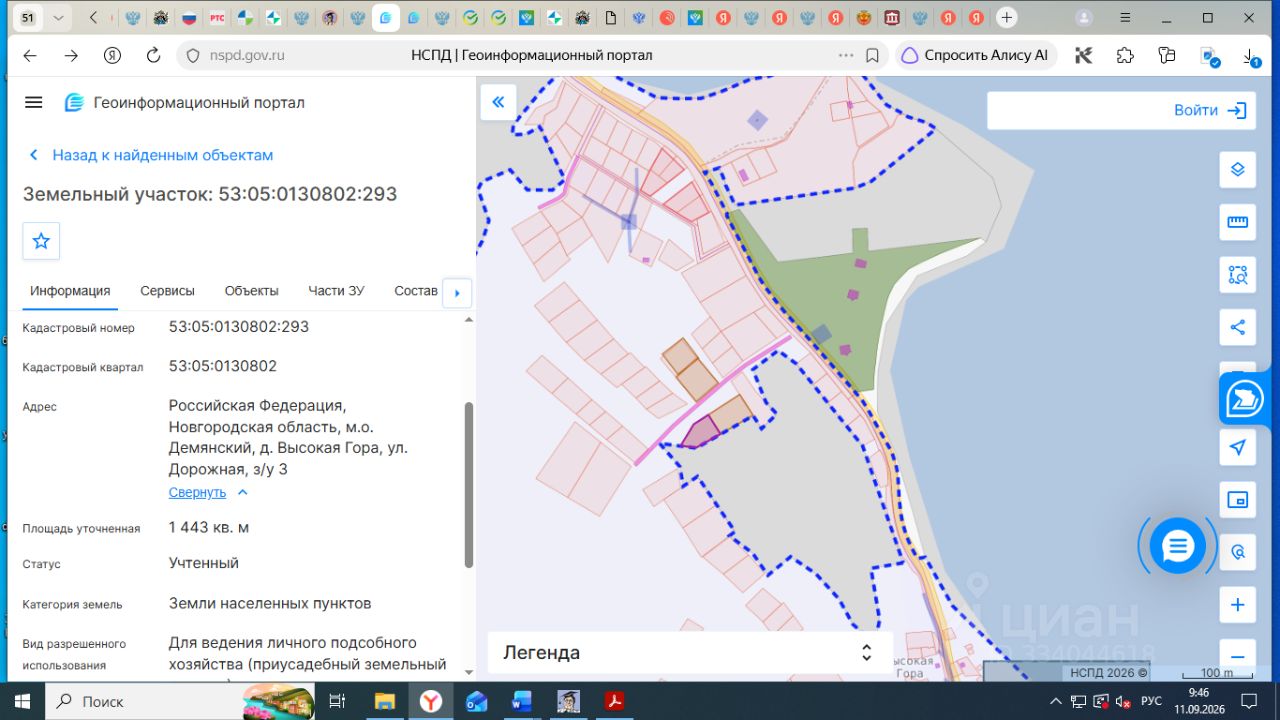Click the info panel vertical scrollbar

coord(468,485)
